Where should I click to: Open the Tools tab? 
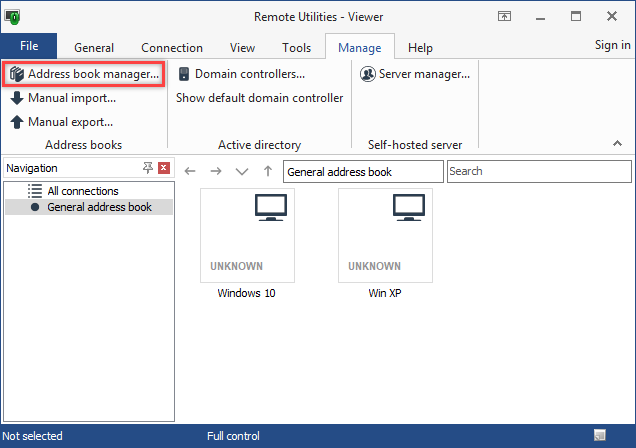[x=296, y=47]
